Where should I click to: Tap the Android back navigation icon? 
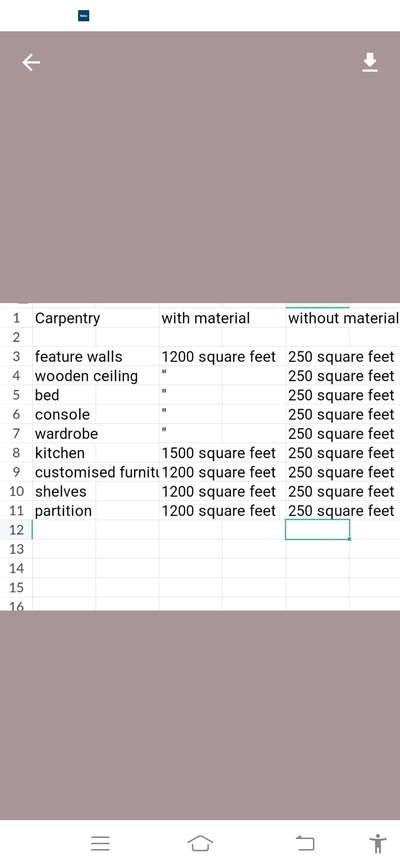click(305, 843)
